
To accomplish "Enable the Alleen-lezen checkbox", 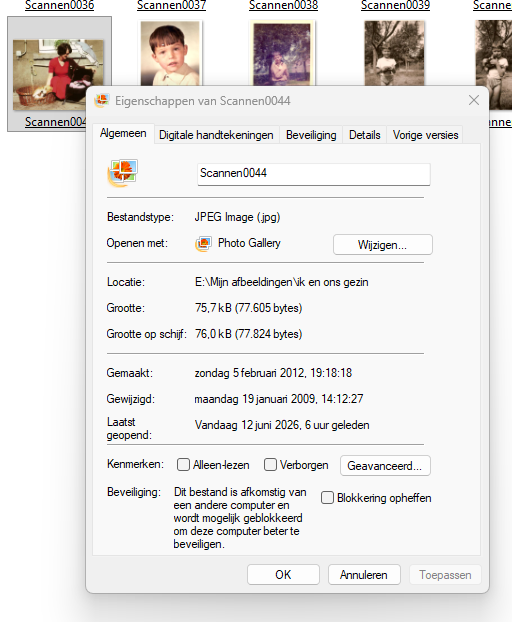I will point(183,465).
